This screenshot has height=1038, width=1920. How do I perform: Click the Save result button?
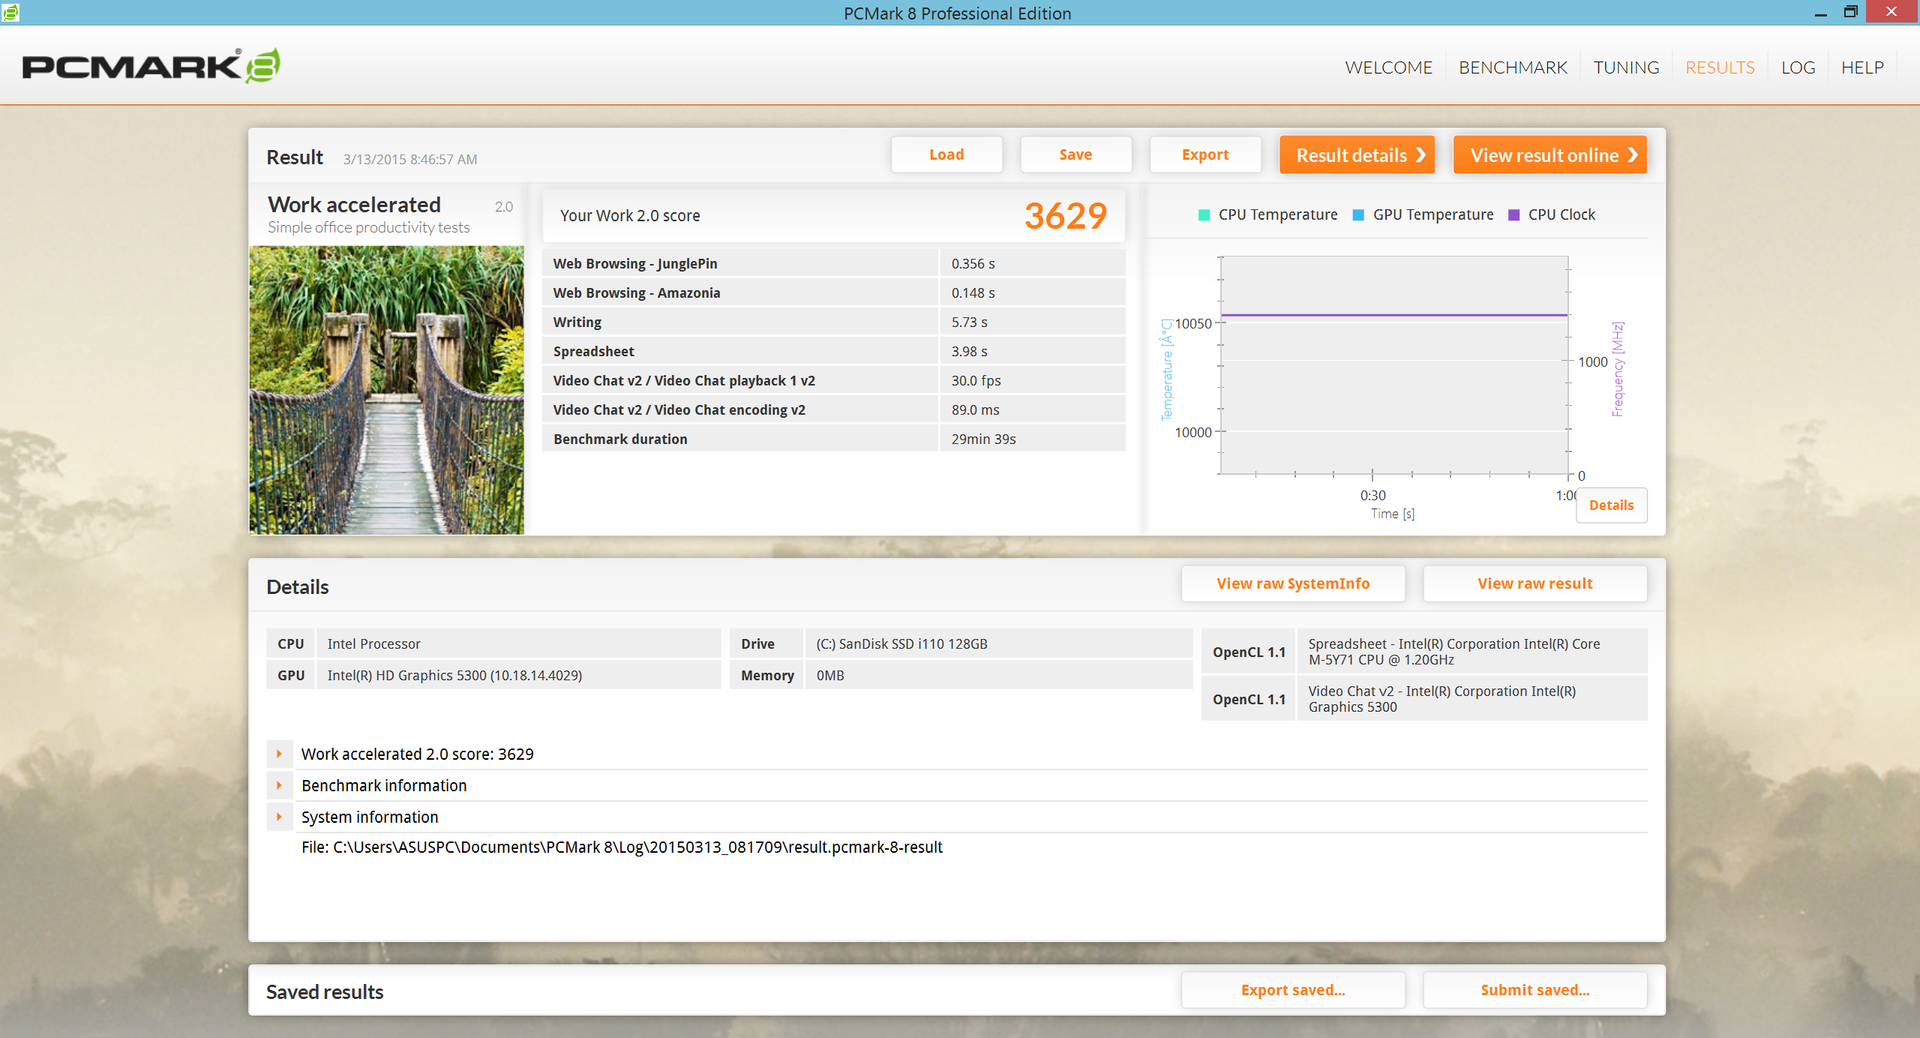tap(1076, 155)
